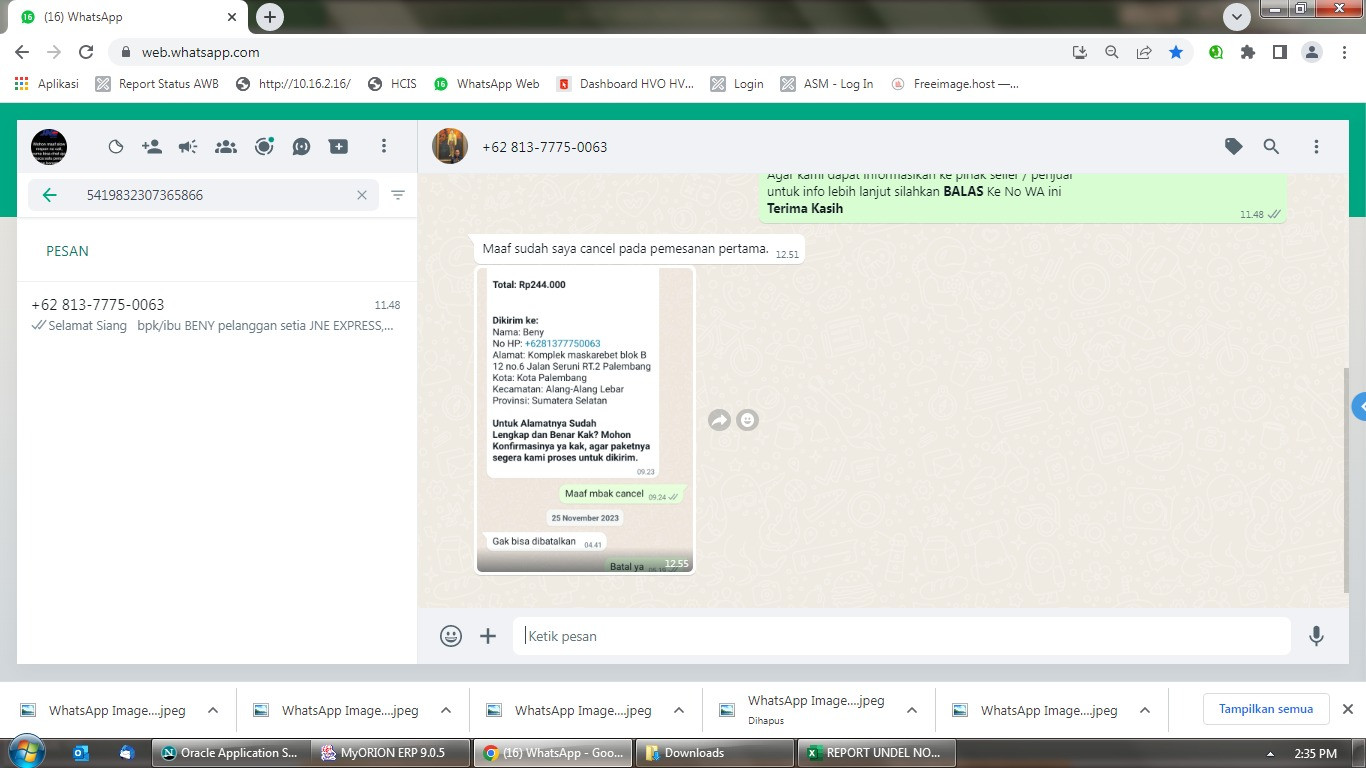Click the megaphone broadcast icon in the sidebar header
Screen dimensions: 1366x768
tap(188, 147)
